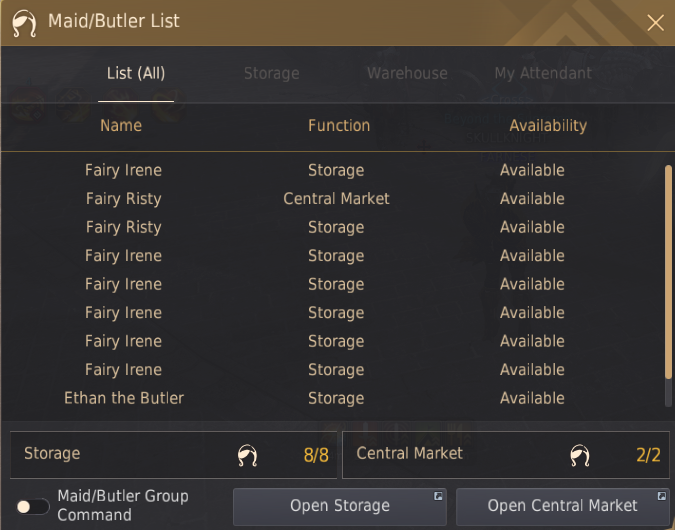Click the maid icon in Central Market counter
Screen dimensions: 675x530
click(580, 456)
